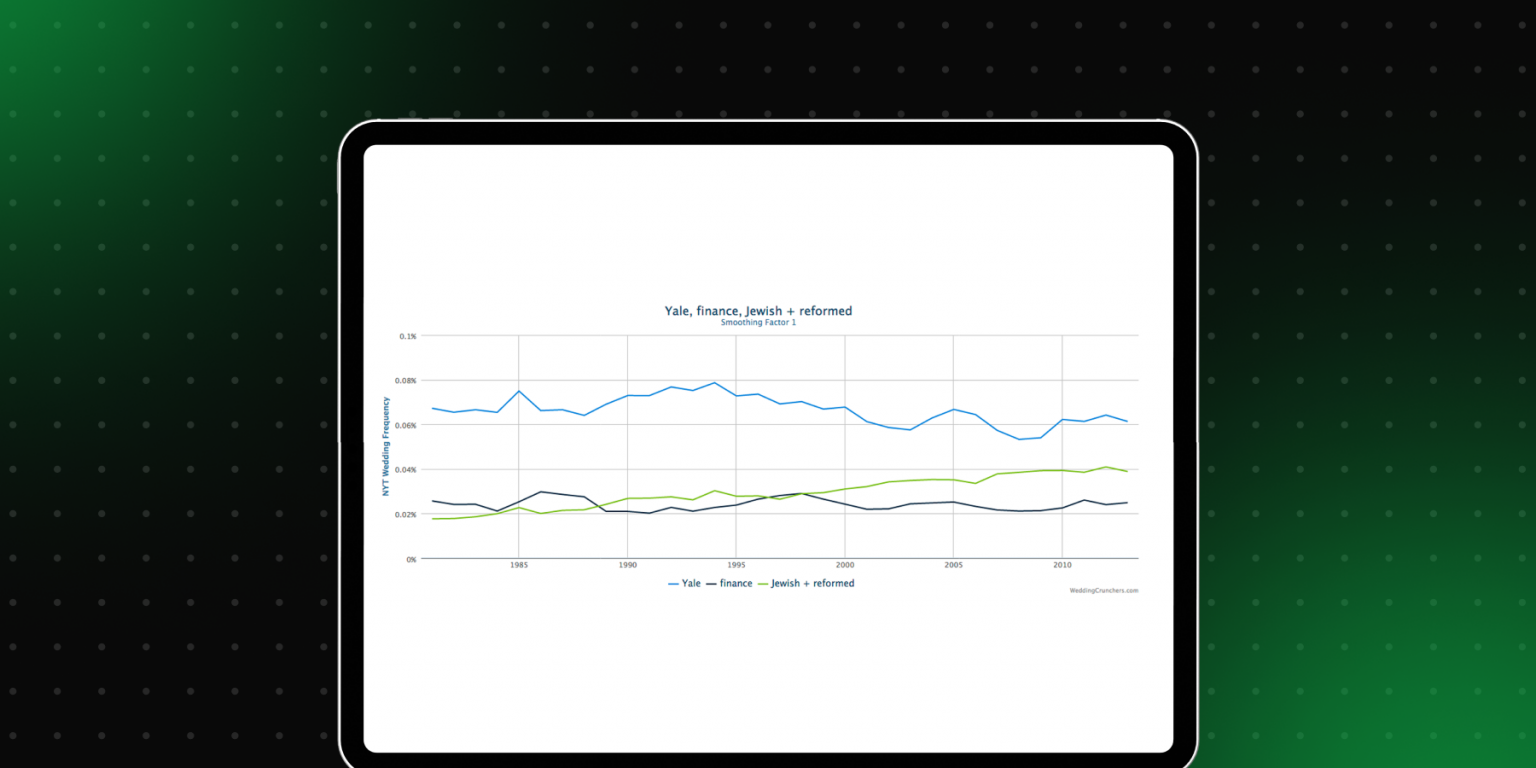
Task: Click the 0.02% gridline label
Action: 408,515
